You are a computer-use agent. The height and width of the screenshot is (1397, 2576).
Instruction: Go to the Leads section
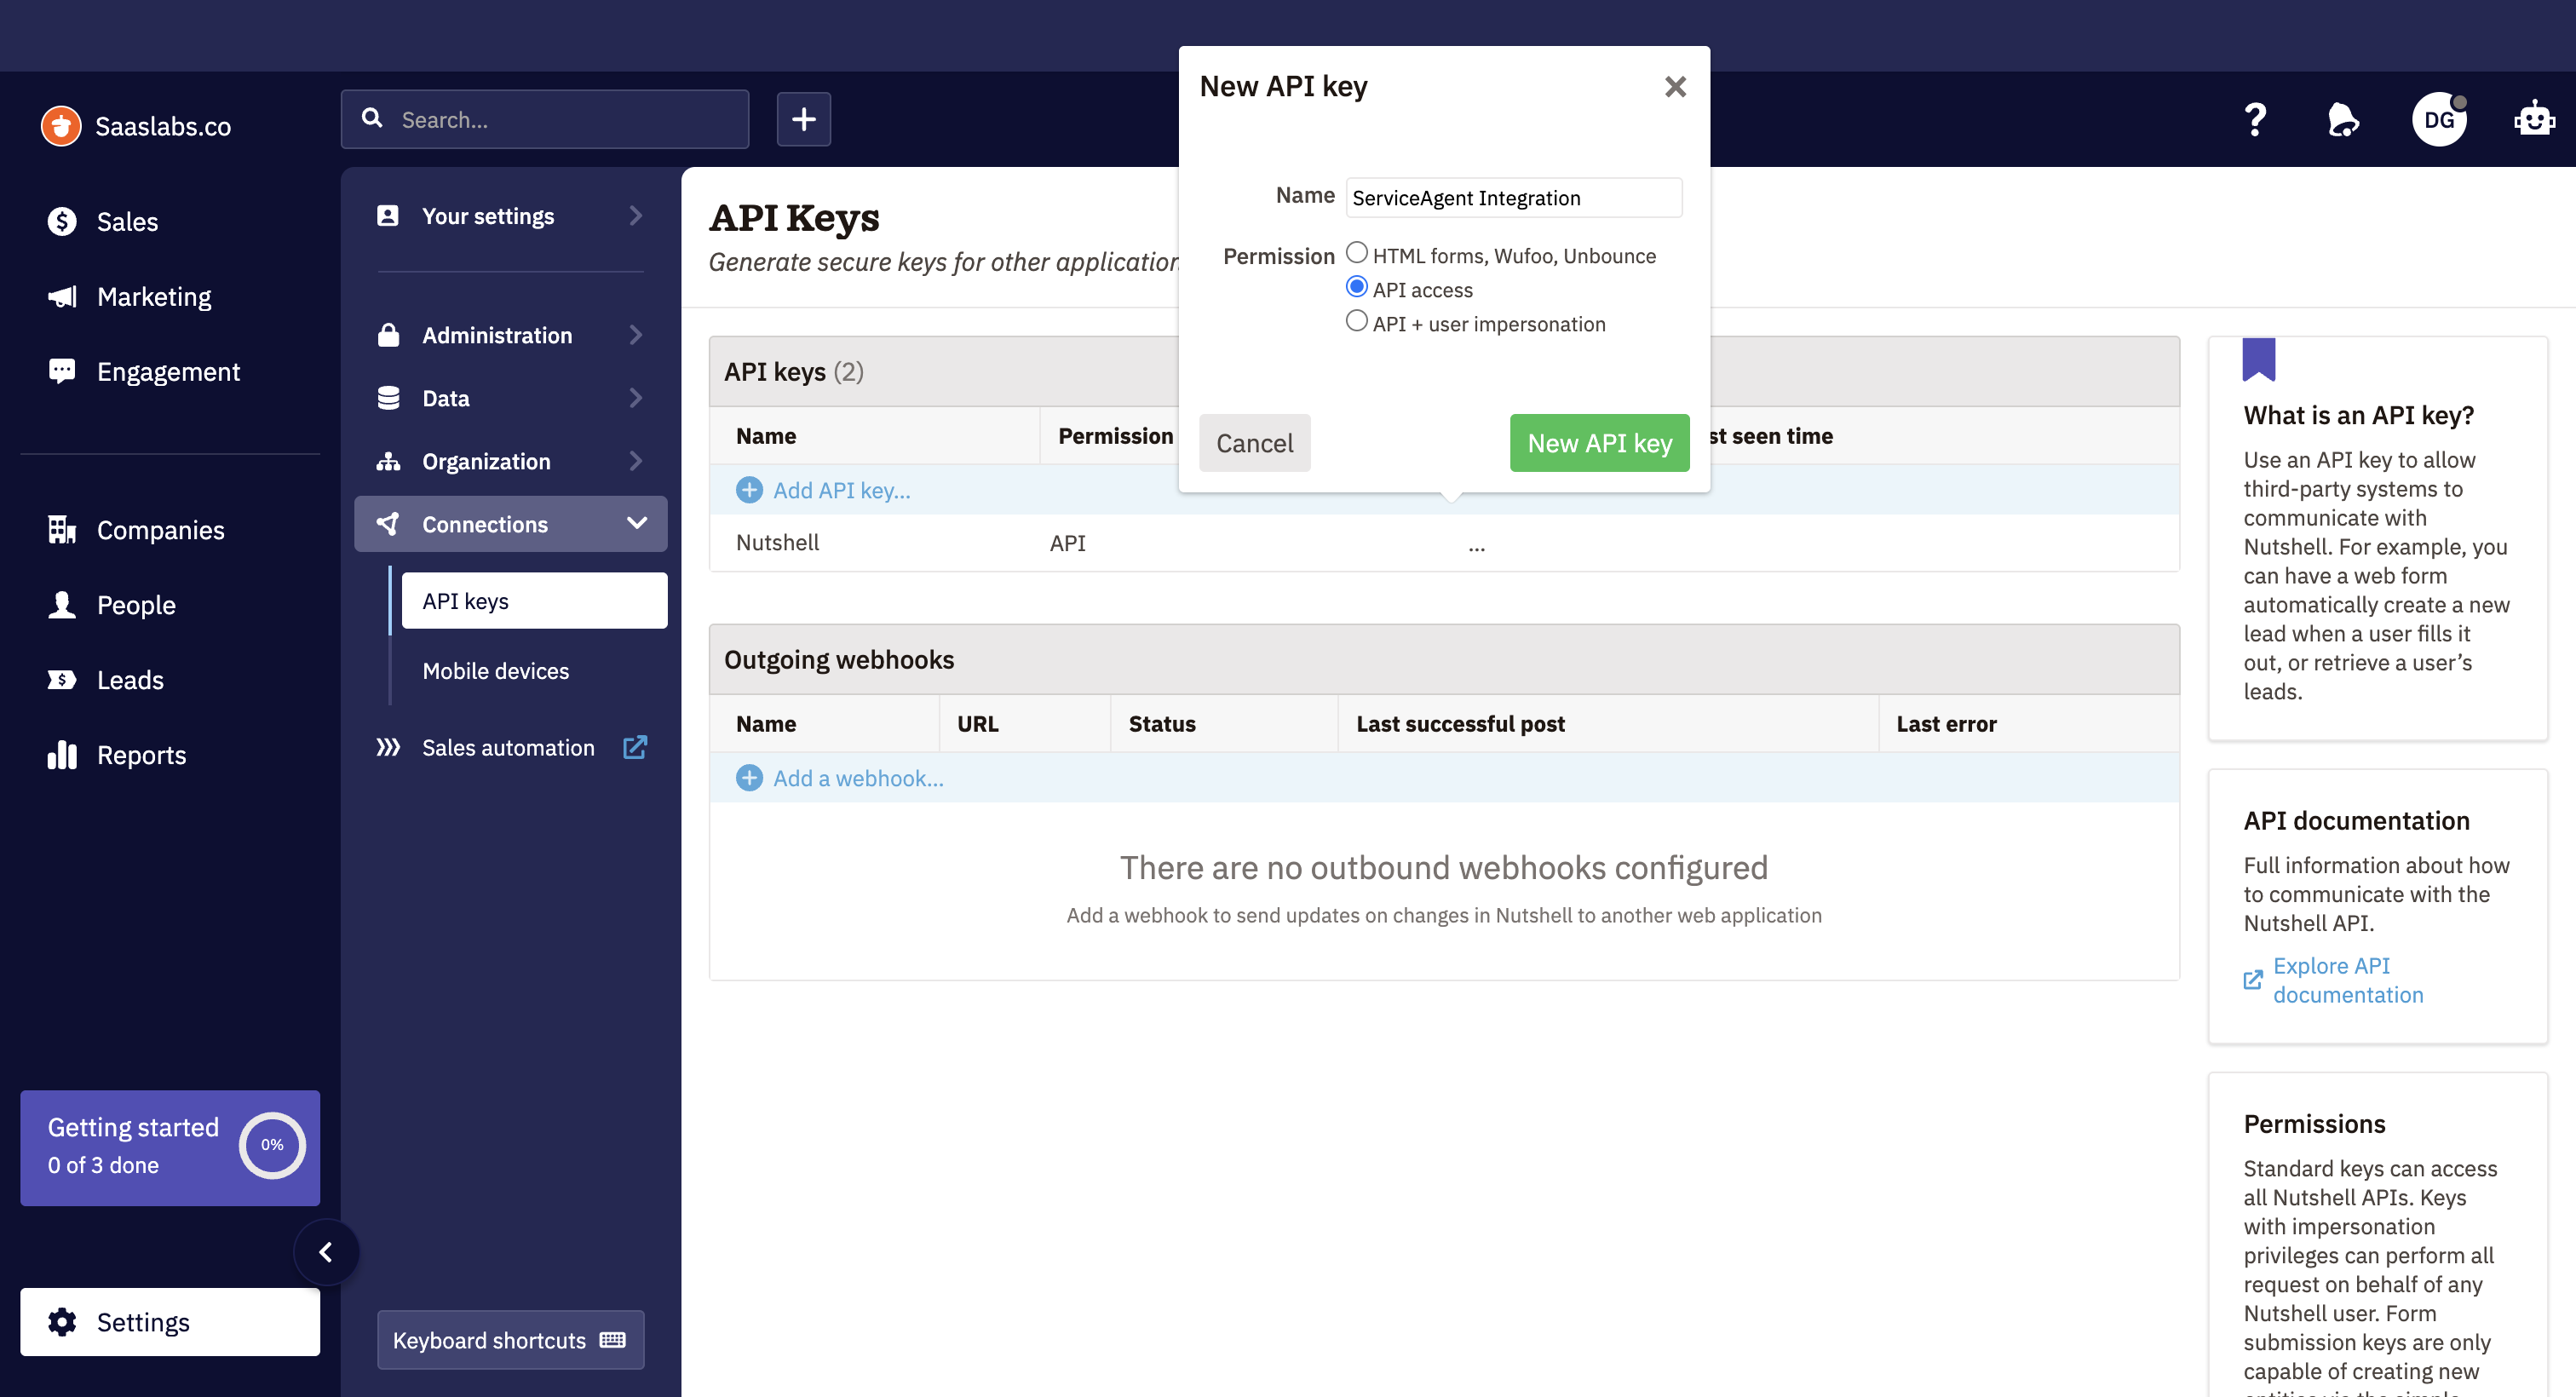(x=130, y=680)
